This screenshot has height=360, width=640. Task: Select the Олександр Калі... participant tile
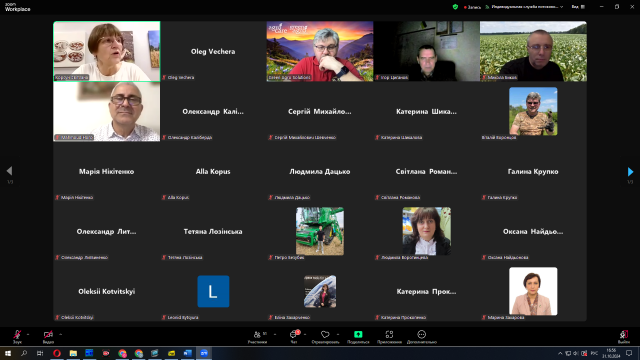coord(213,111)
